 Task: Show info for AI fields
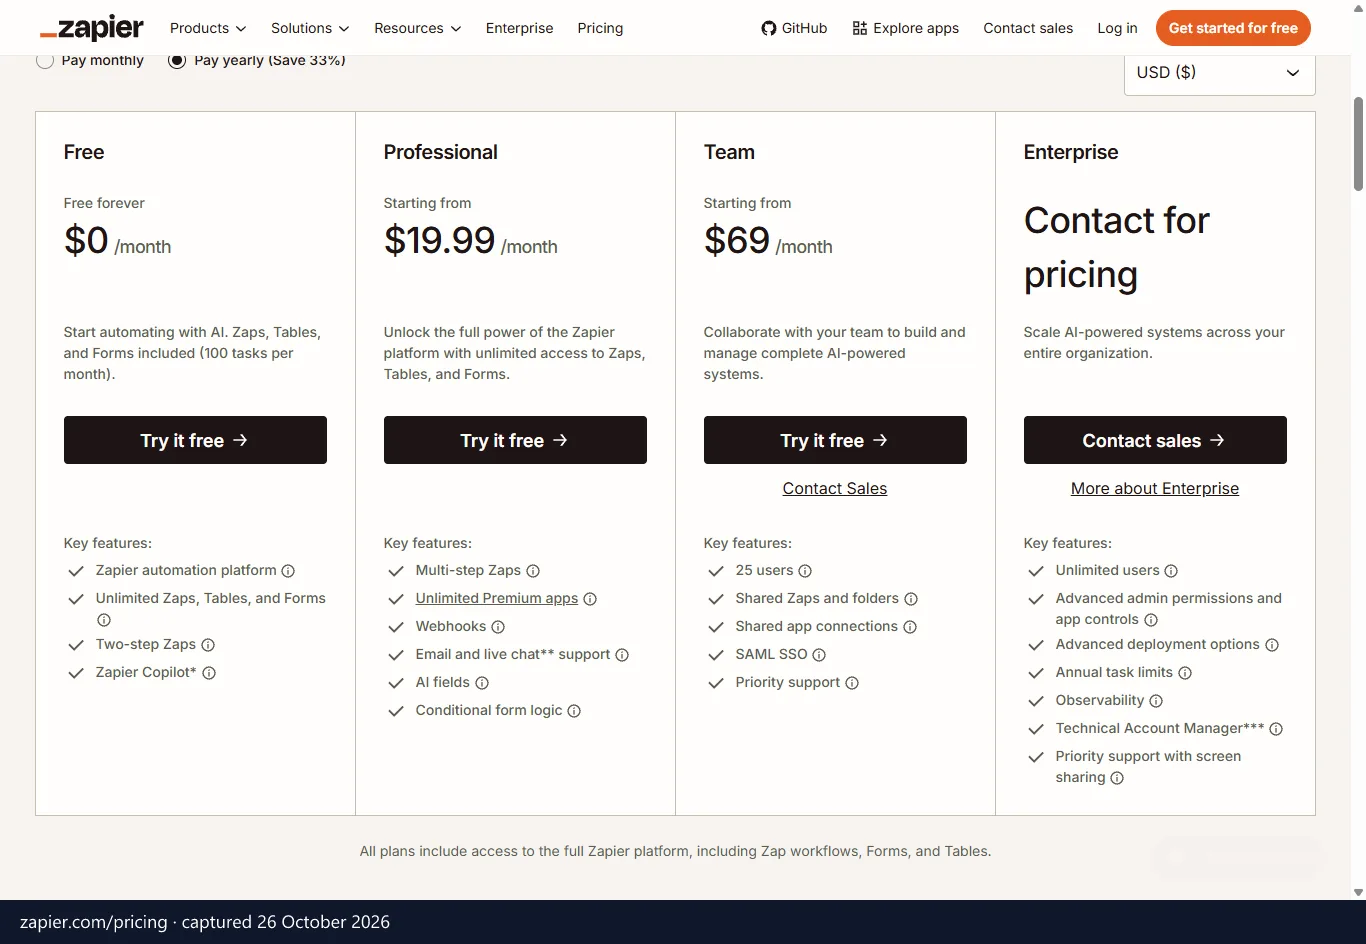click(x=482, y=683)
